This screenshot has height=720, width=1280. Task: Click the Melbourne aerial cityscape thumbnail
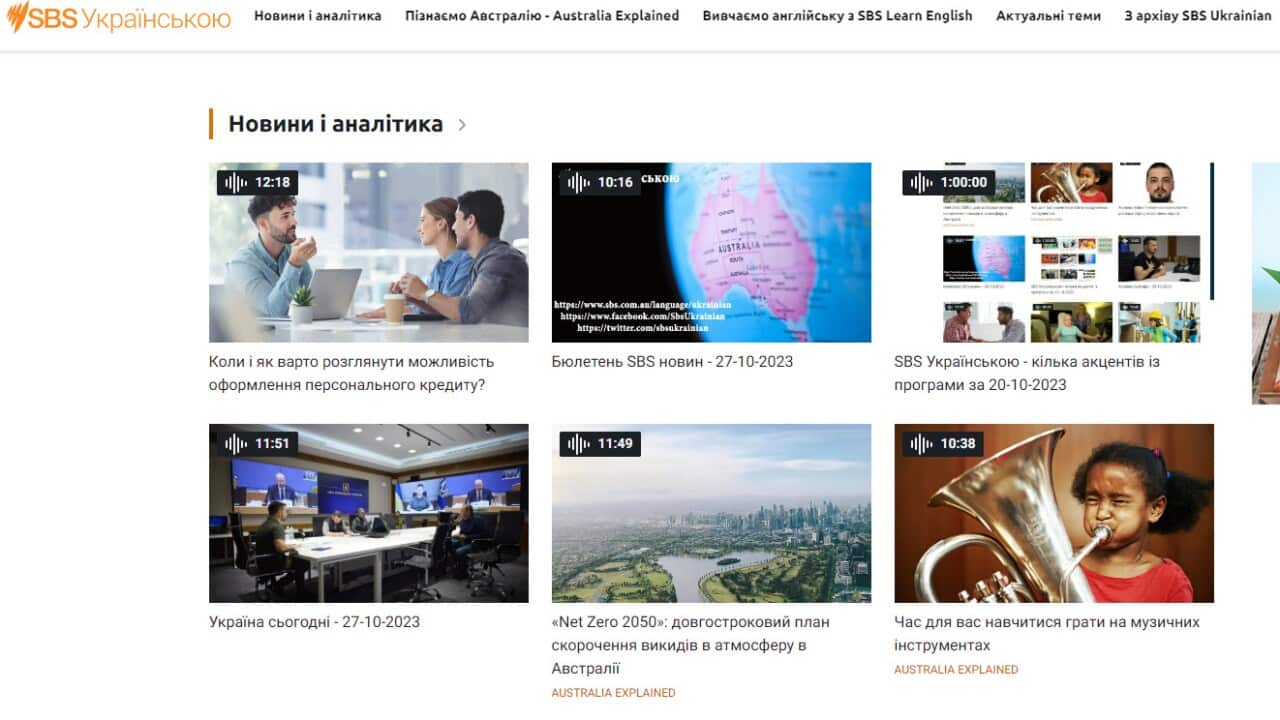711,513
